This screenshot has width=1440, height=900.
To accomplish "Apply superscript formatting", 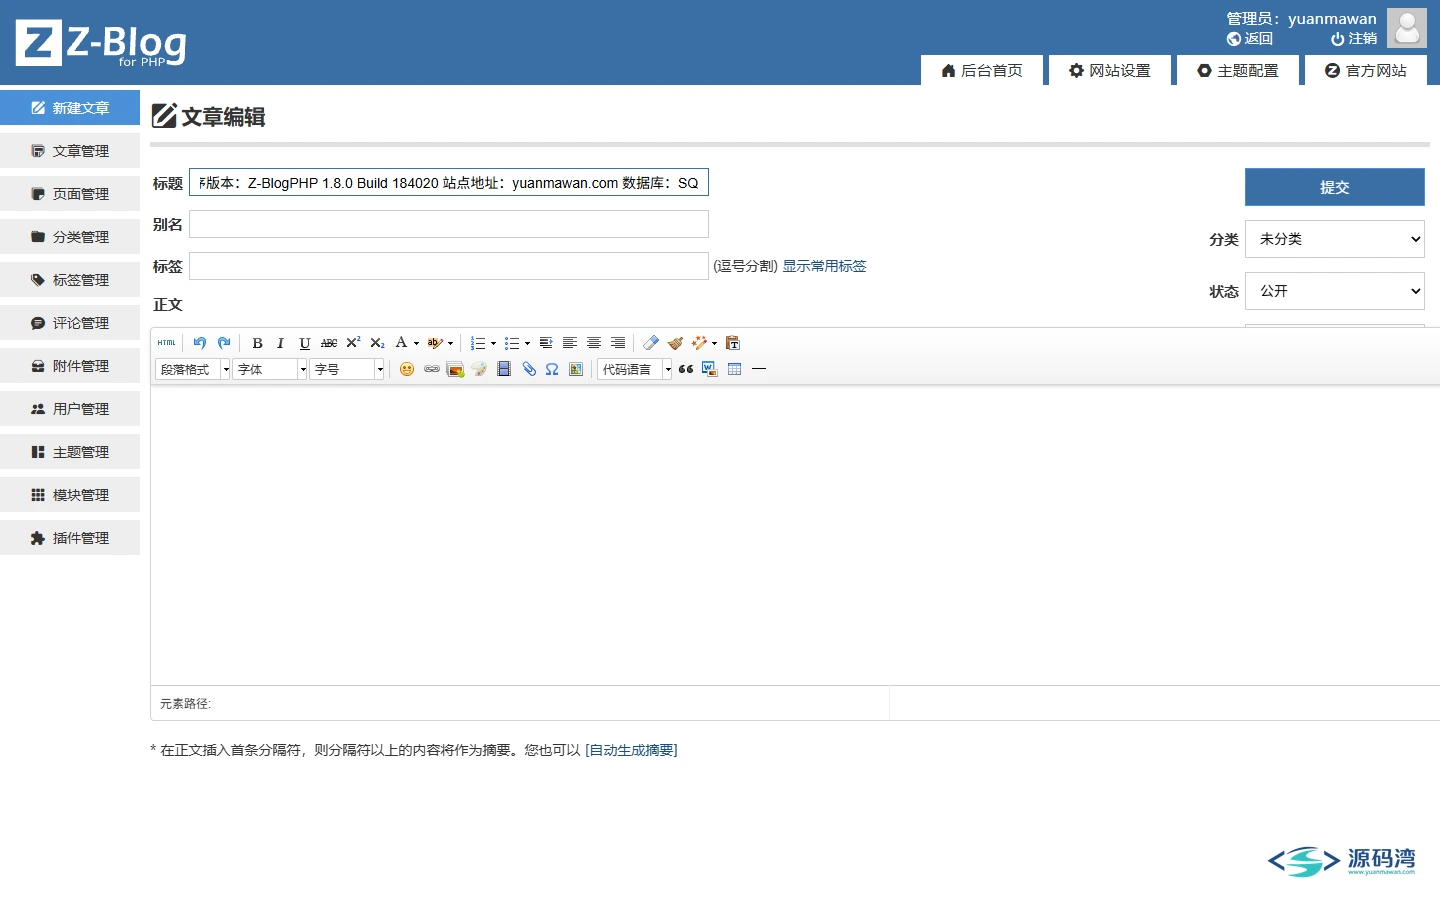I will pyautogui.click(x=353, y=343).
